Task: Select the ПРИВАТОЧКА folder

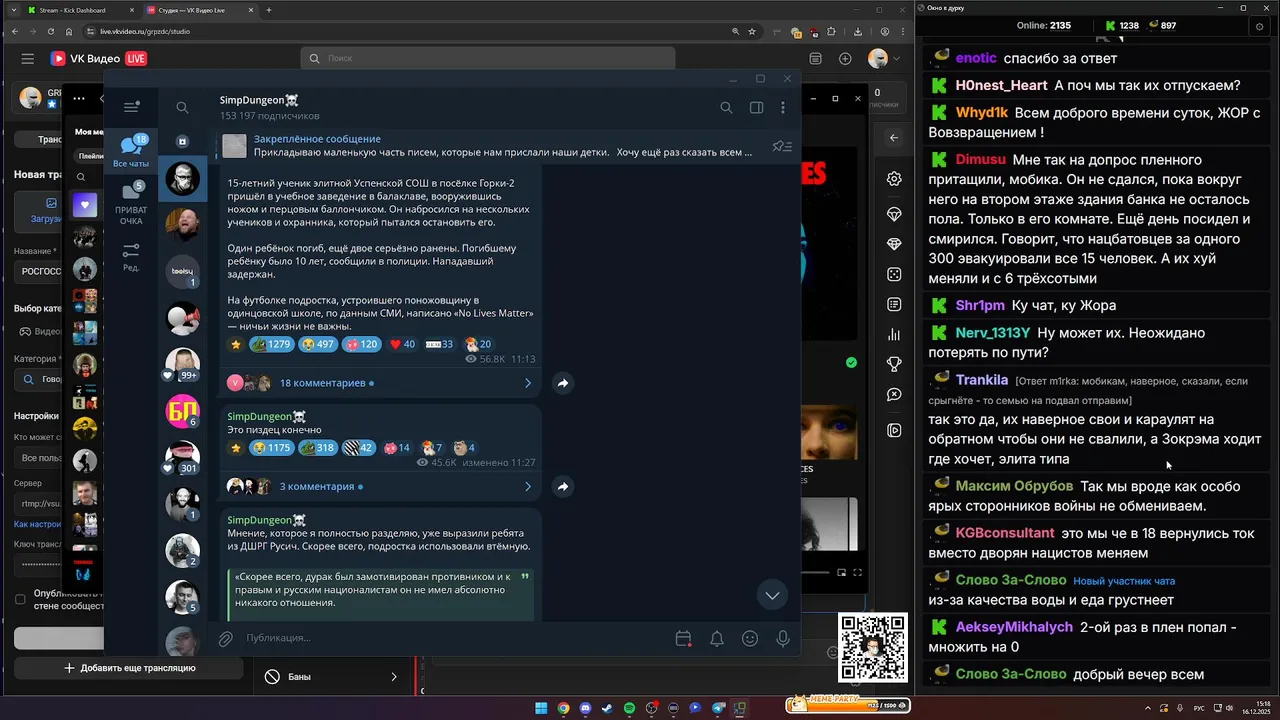Action: (131, 203)
